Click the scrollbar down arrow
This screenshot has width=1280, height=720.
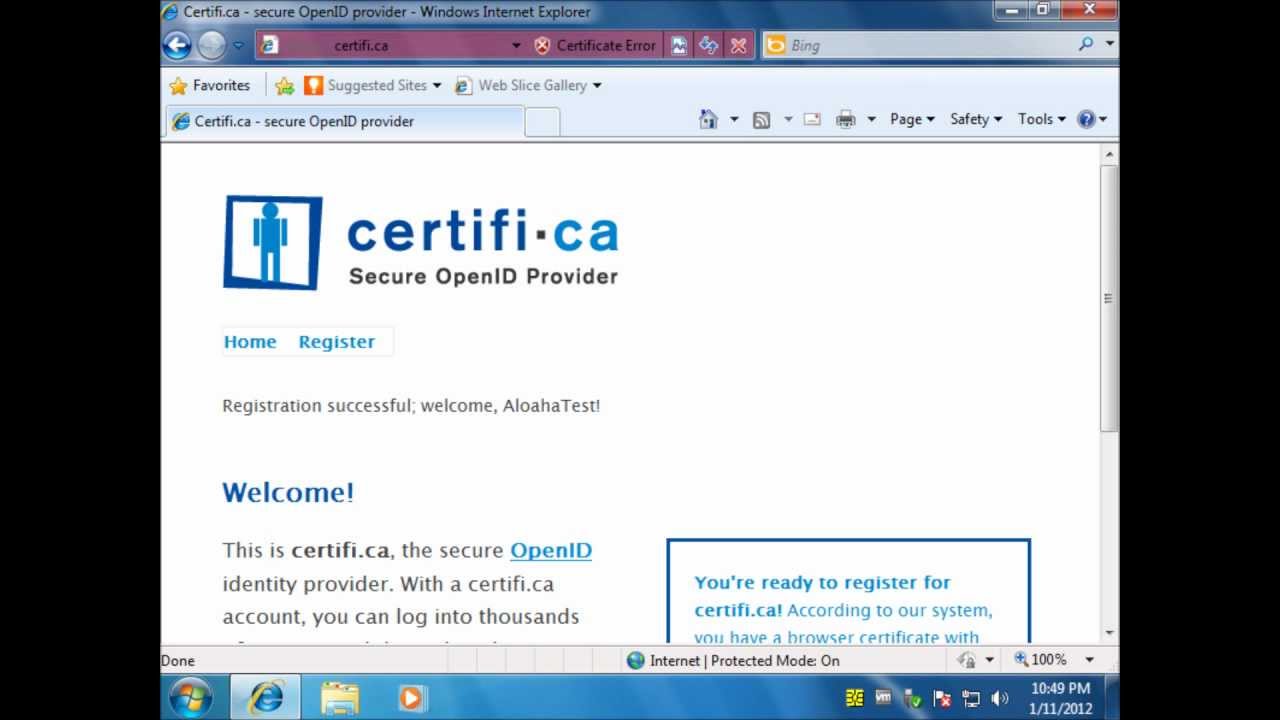tap(1109, 633)
